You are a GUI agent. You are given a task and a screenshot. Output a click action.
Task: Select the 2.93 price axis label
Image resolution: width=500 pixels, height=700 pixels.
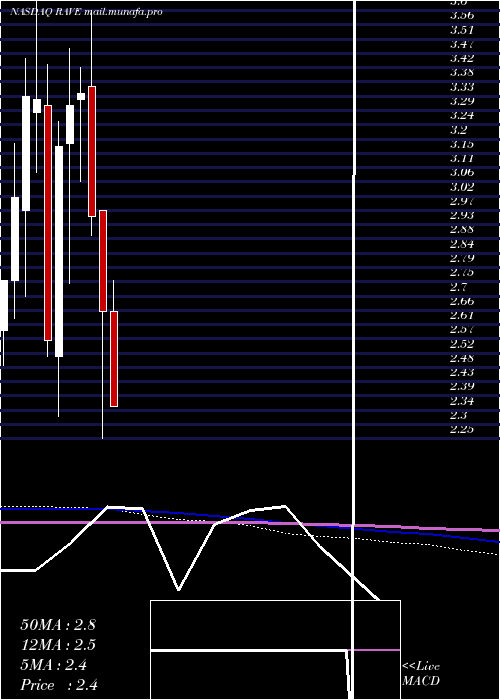462,215
